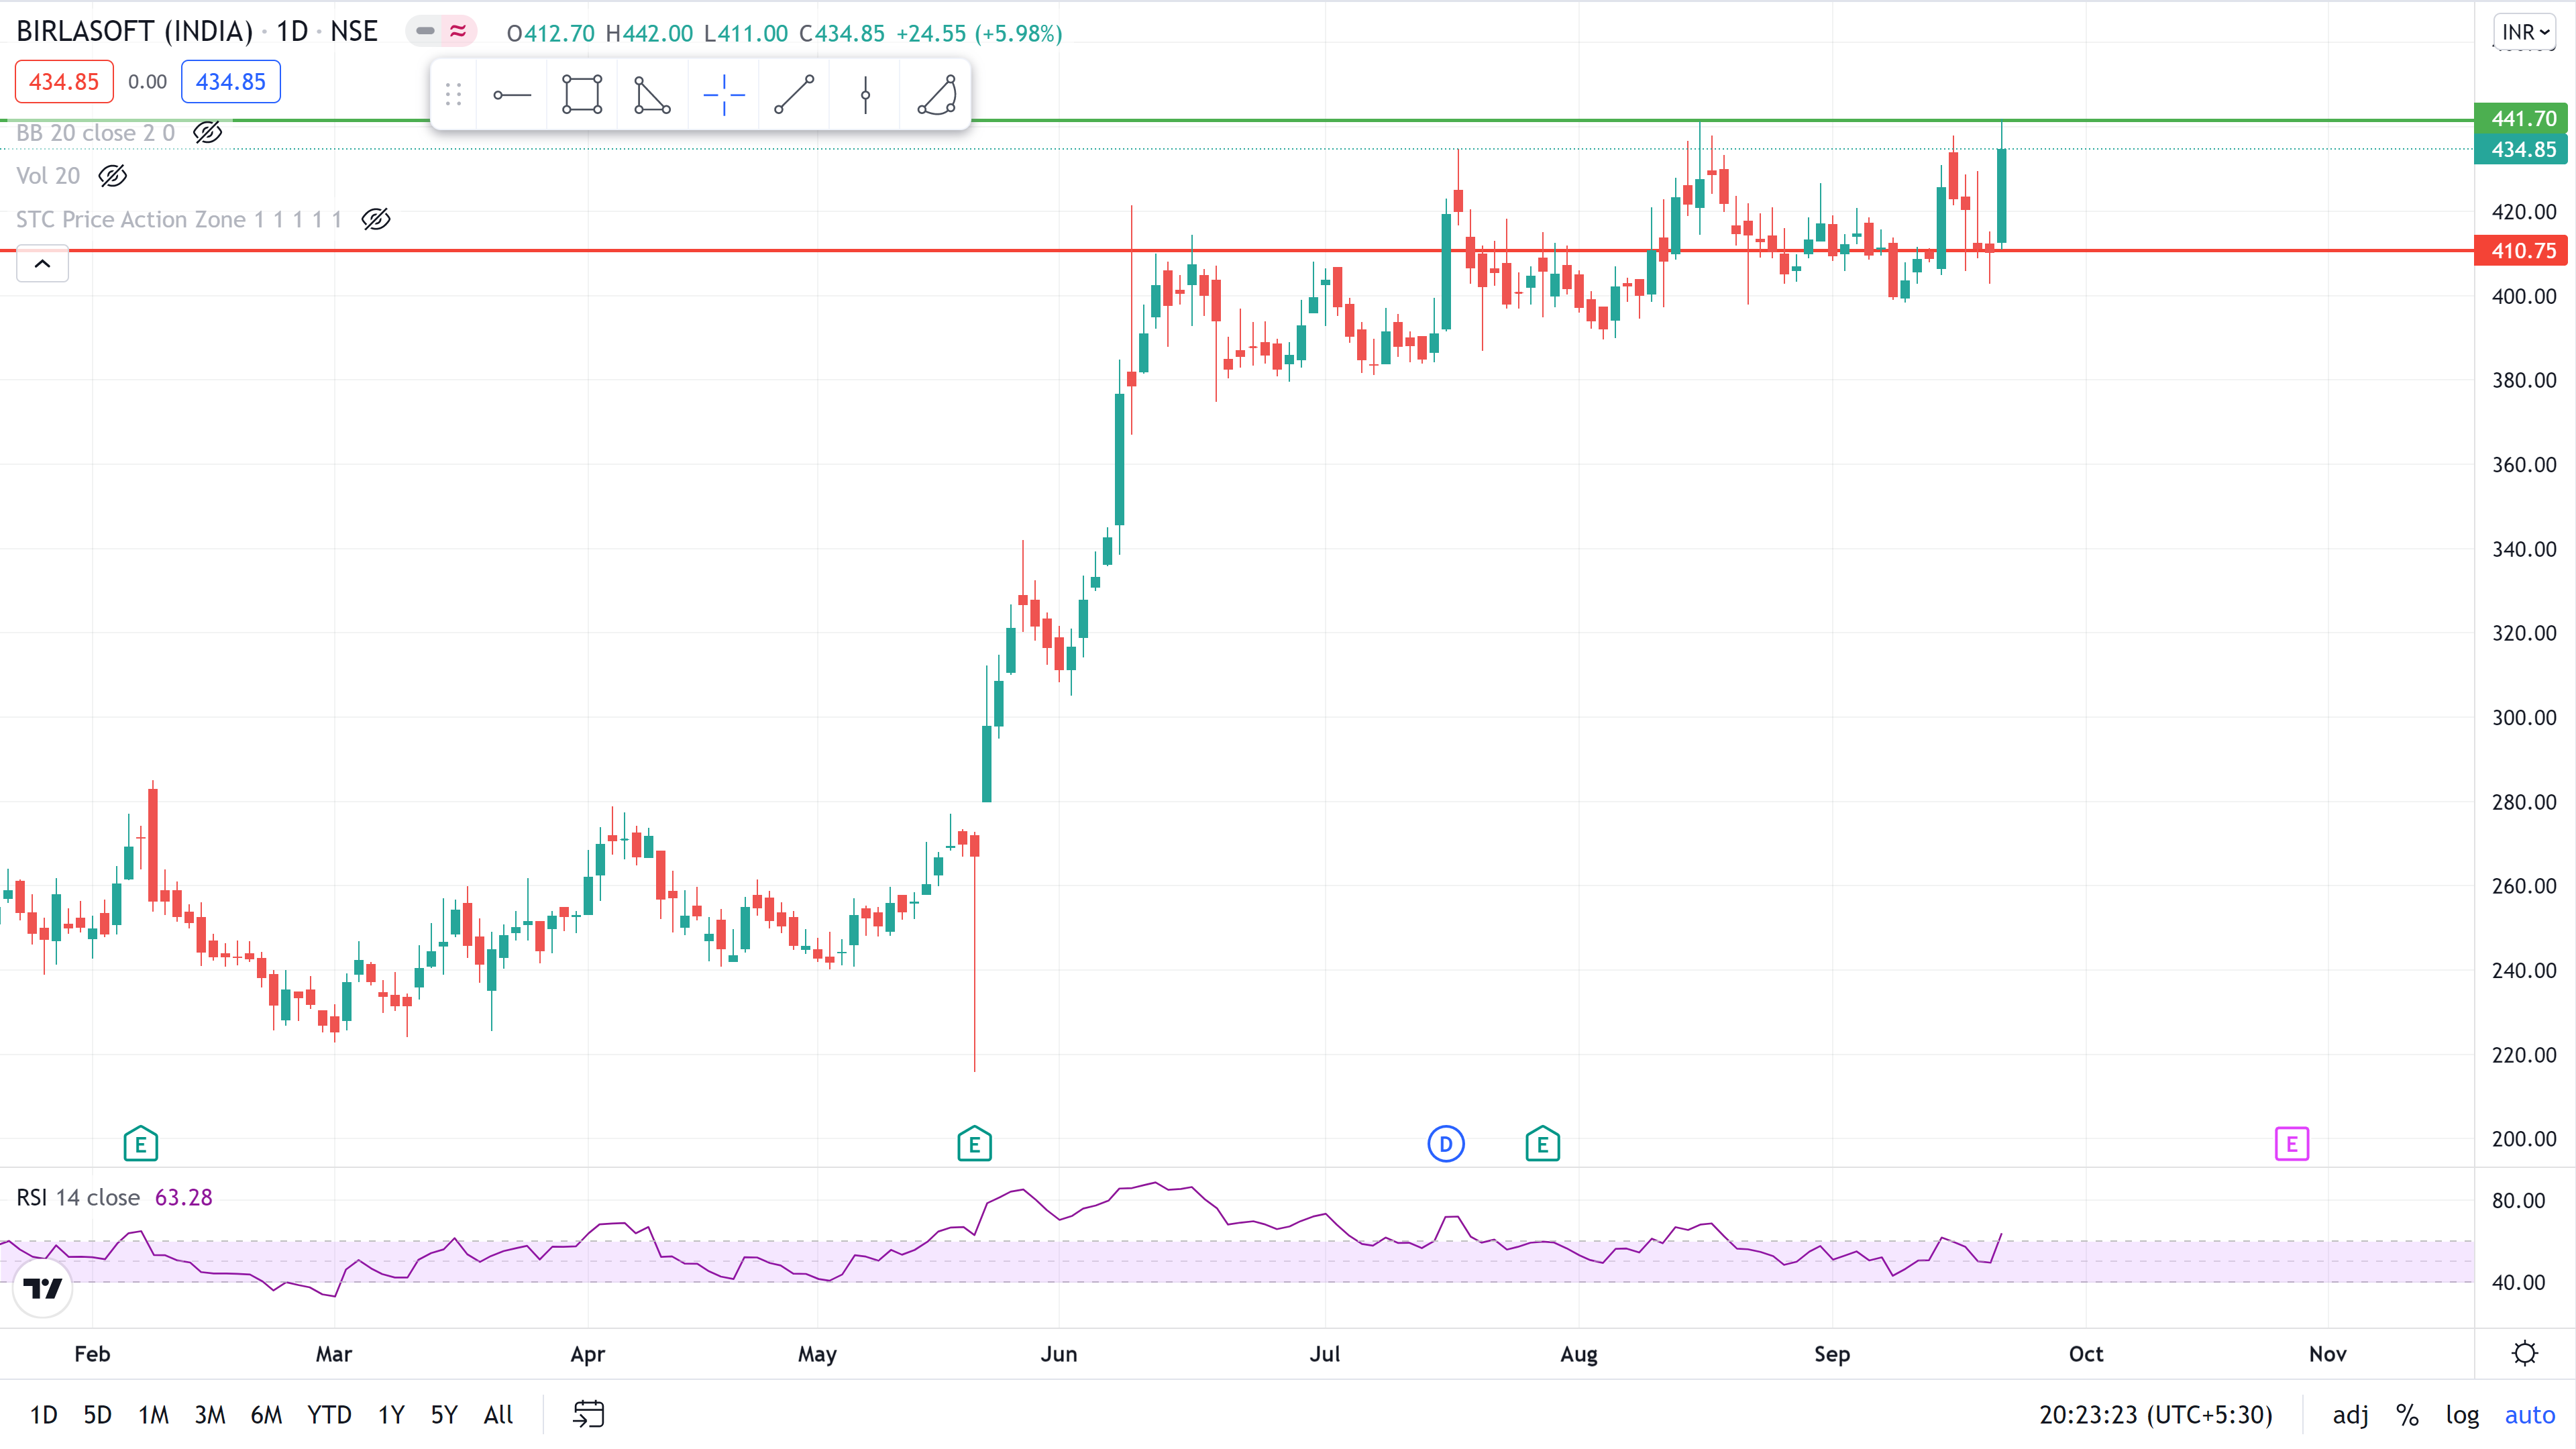This screenshot has width=2576, height=1449.
Task: Switch to the 6M time range
Action: (x=265, y=1414)
